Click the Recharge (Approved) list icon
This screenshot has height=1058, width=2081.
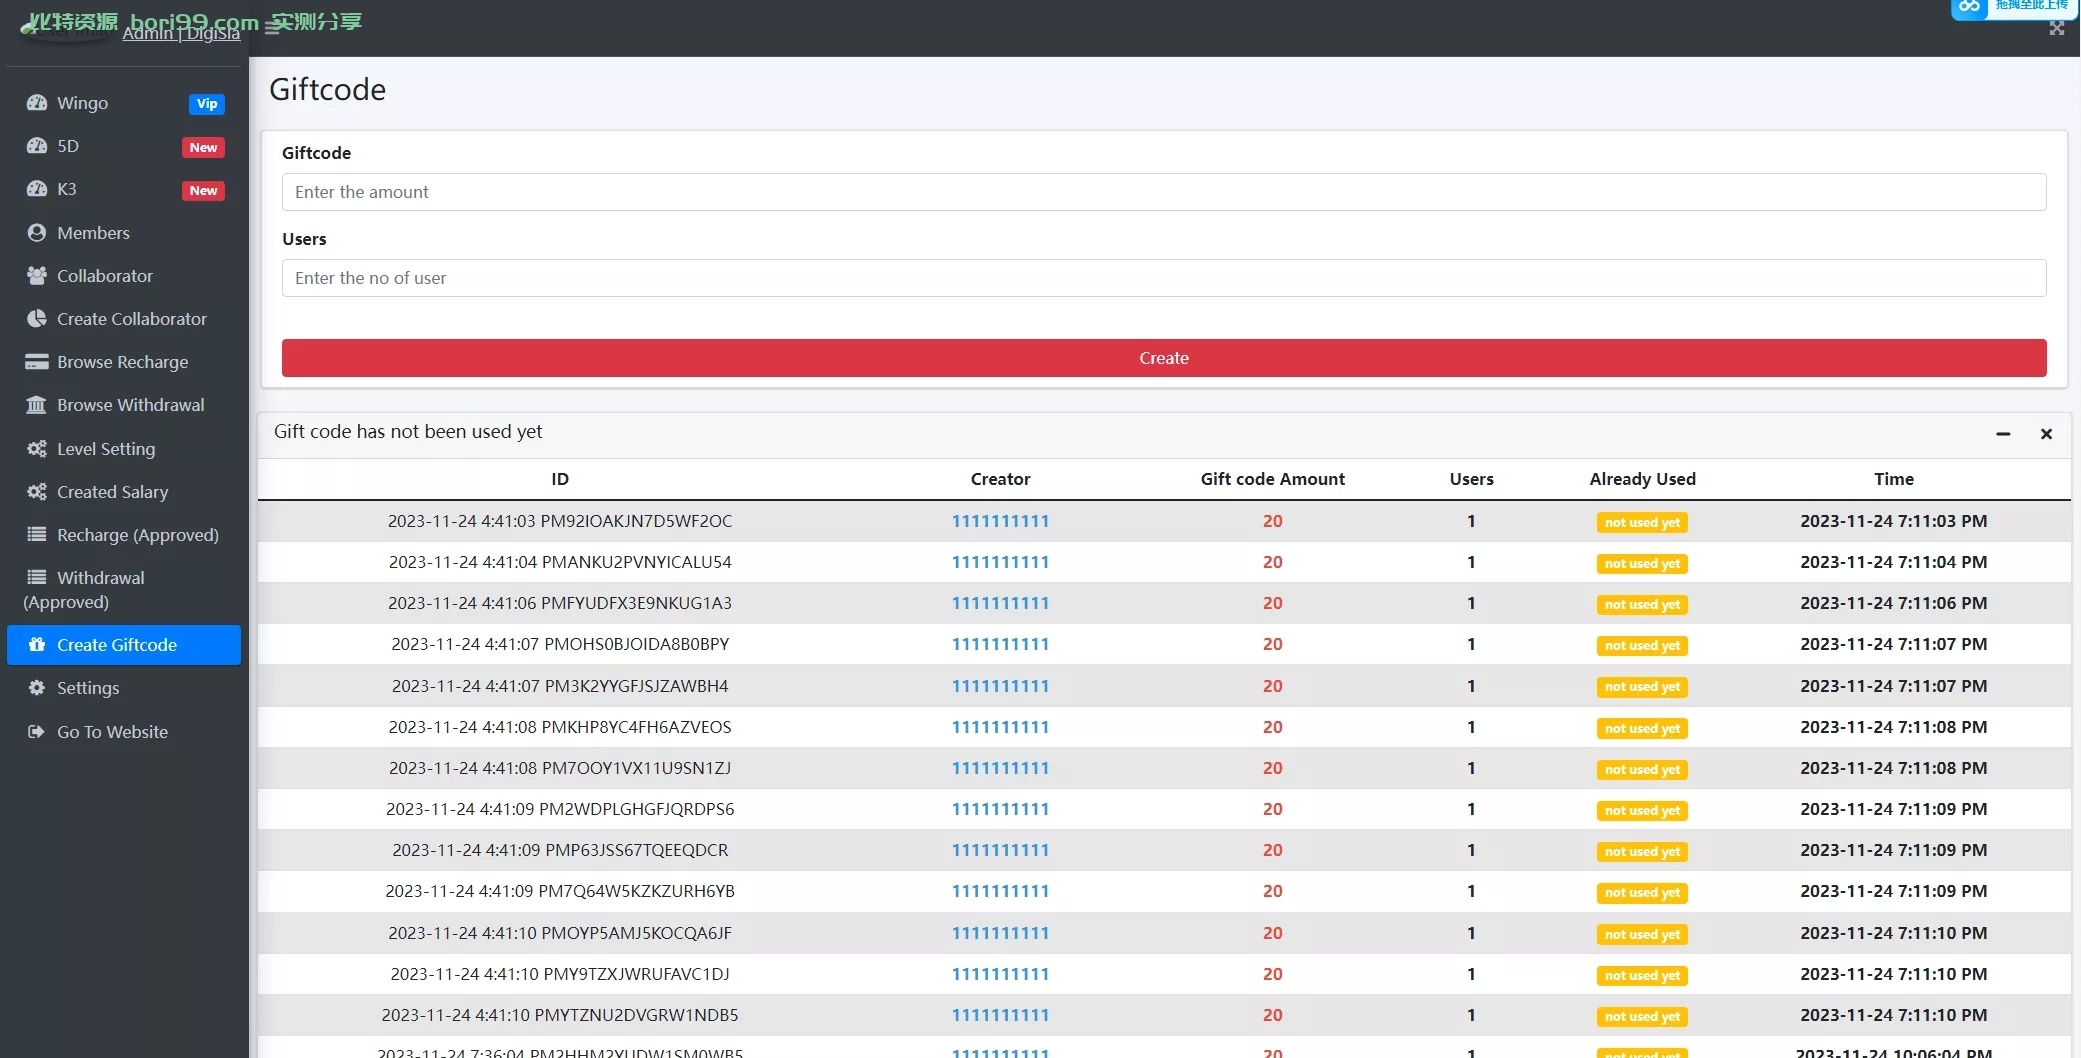click(x=37, y=535)
